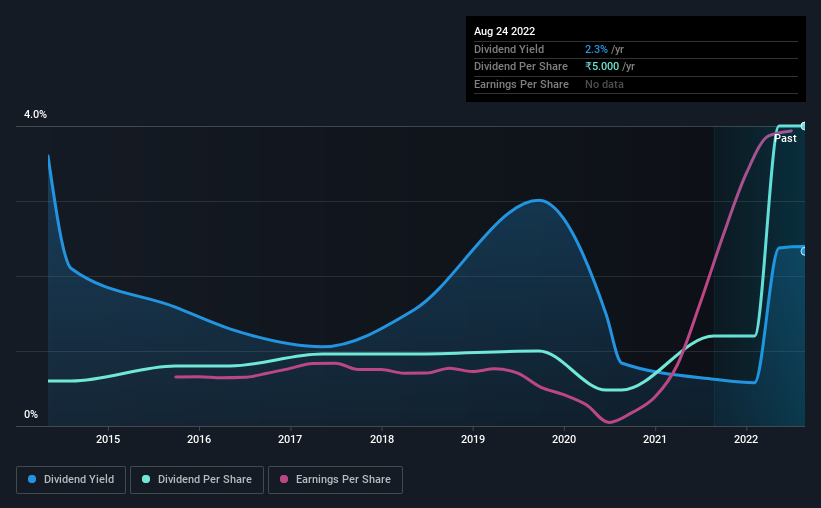Click the 0% y-axis label
Image resolution: width=821 pixels, height=508 pixels.
[x=31, y=415]
